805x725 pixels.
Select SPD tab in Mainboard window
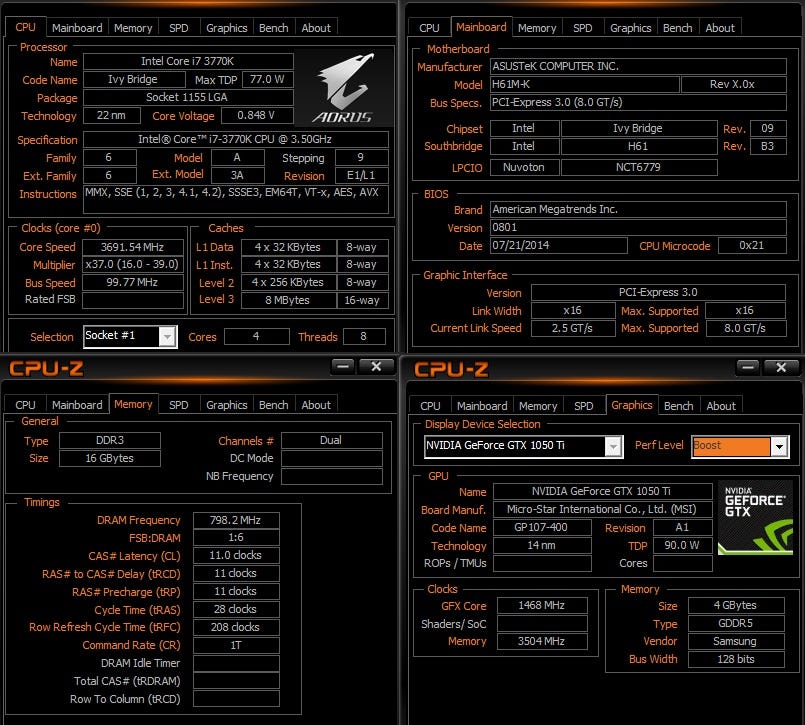pyautogui.click(x=583, y=28)
